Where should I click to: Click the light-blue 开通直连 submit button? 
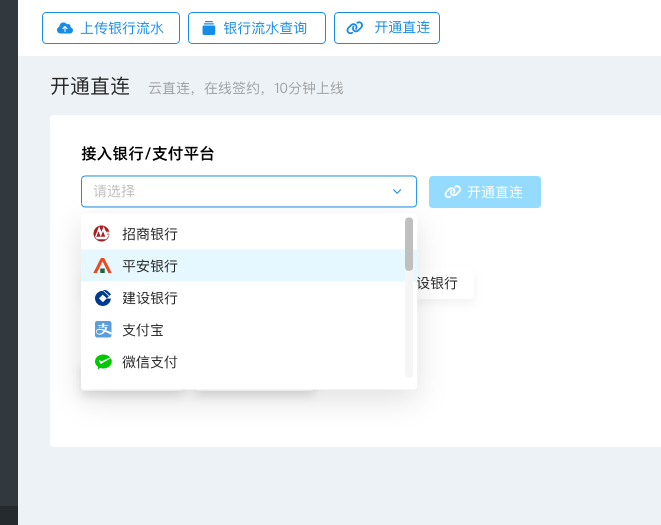click(x=485, y=192)
